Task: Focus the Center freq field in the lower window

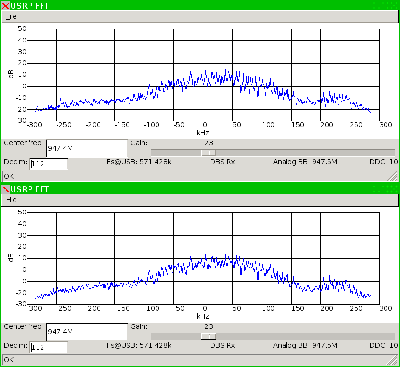Action: pos(87,332)
